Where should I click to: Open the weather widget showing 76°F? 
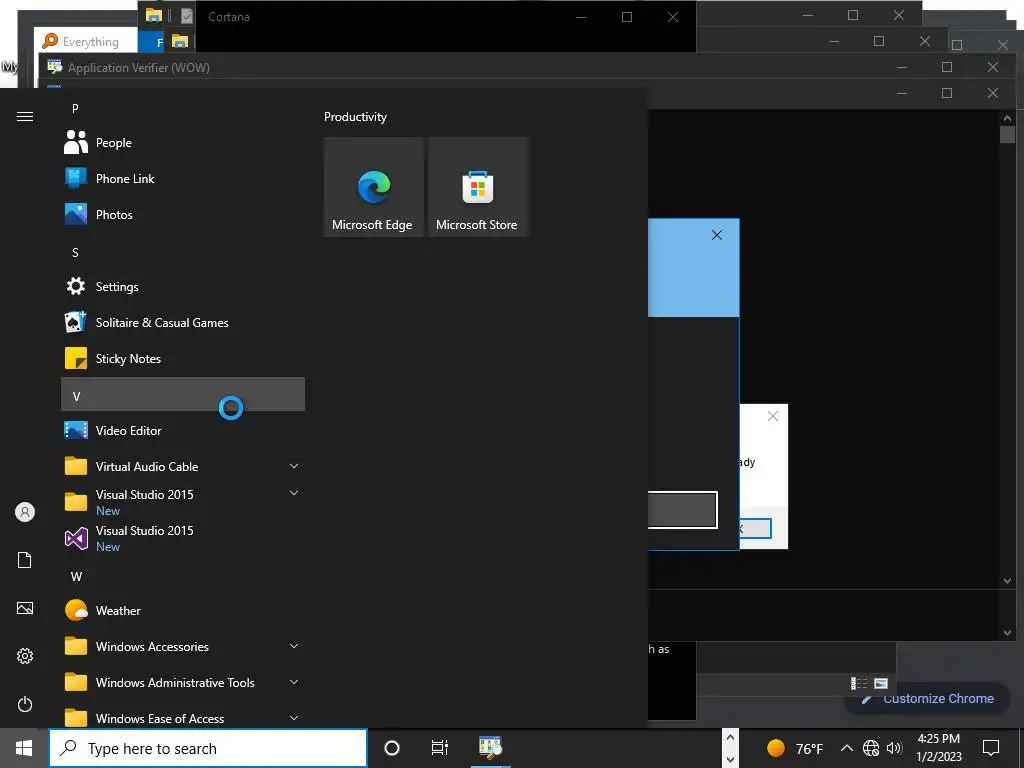(x=795, y=748)
